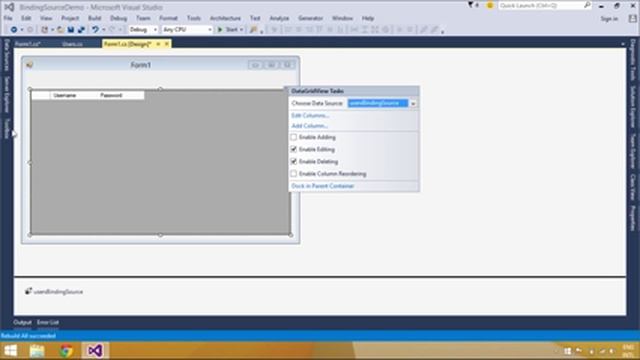The height and width of the screenshot is (360, 640).
Task: Click the Edit Columns... link
Action: click(310, 116)
